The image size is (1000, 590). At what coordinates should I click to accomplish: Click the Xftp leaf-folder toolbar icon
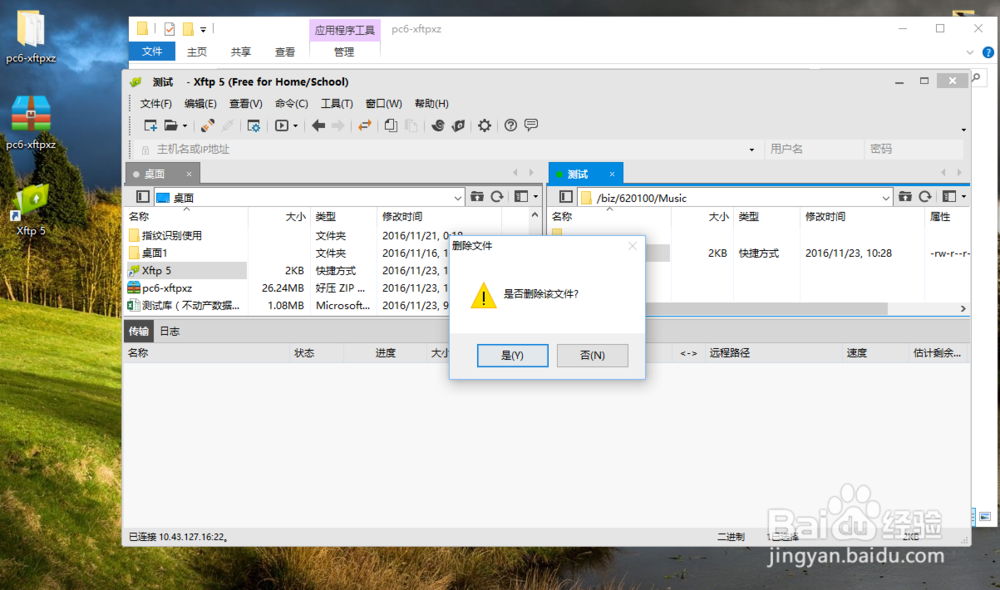[458, 126]
